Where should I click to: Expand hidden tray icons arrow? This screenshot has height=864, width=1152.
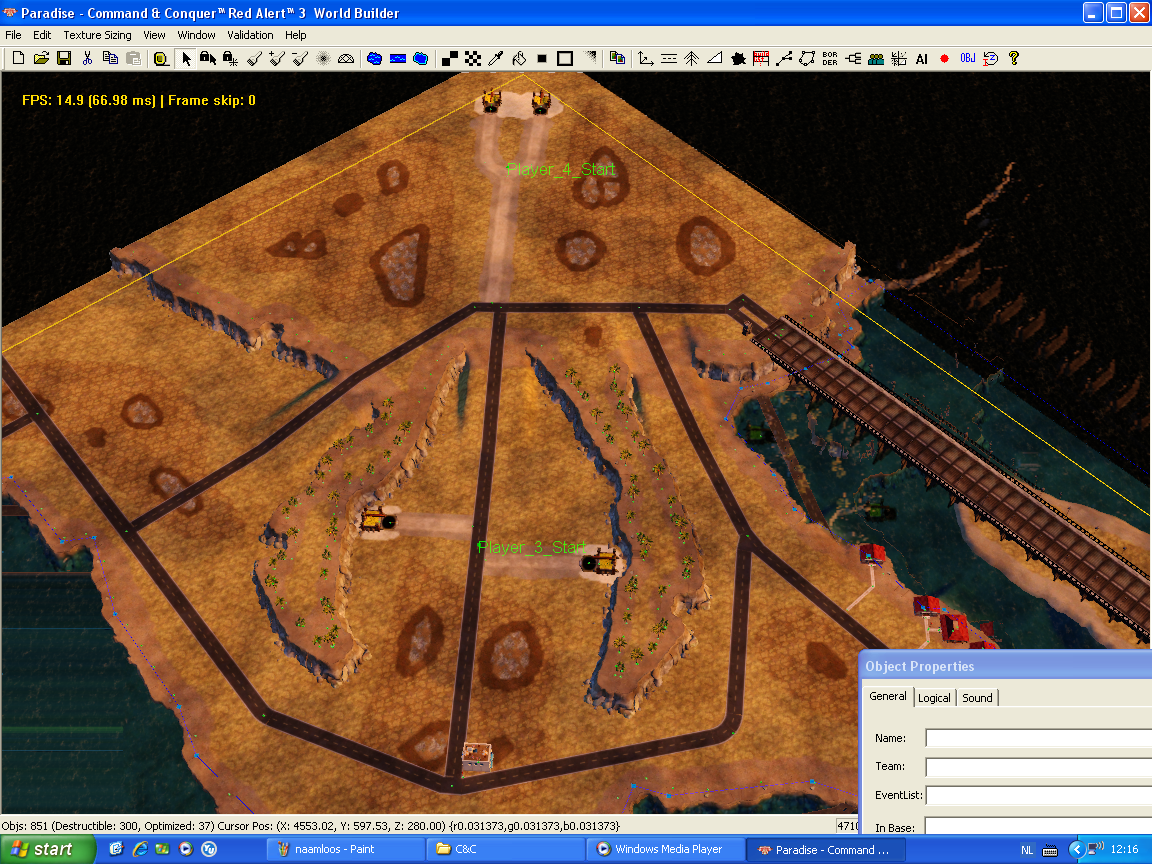[x=1076, y=849]
